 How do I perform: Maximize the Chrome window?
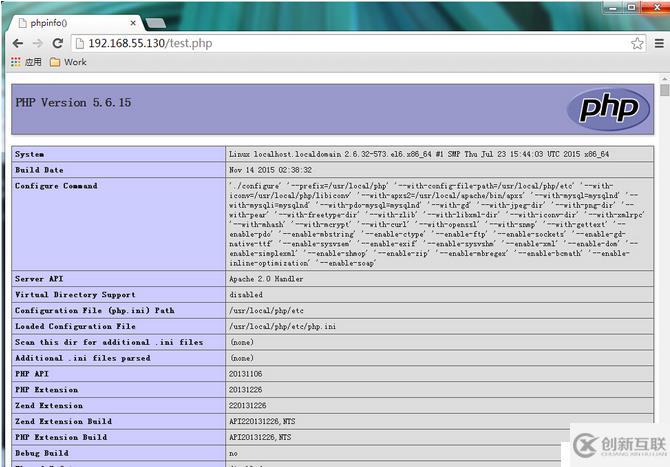[632, 7]
